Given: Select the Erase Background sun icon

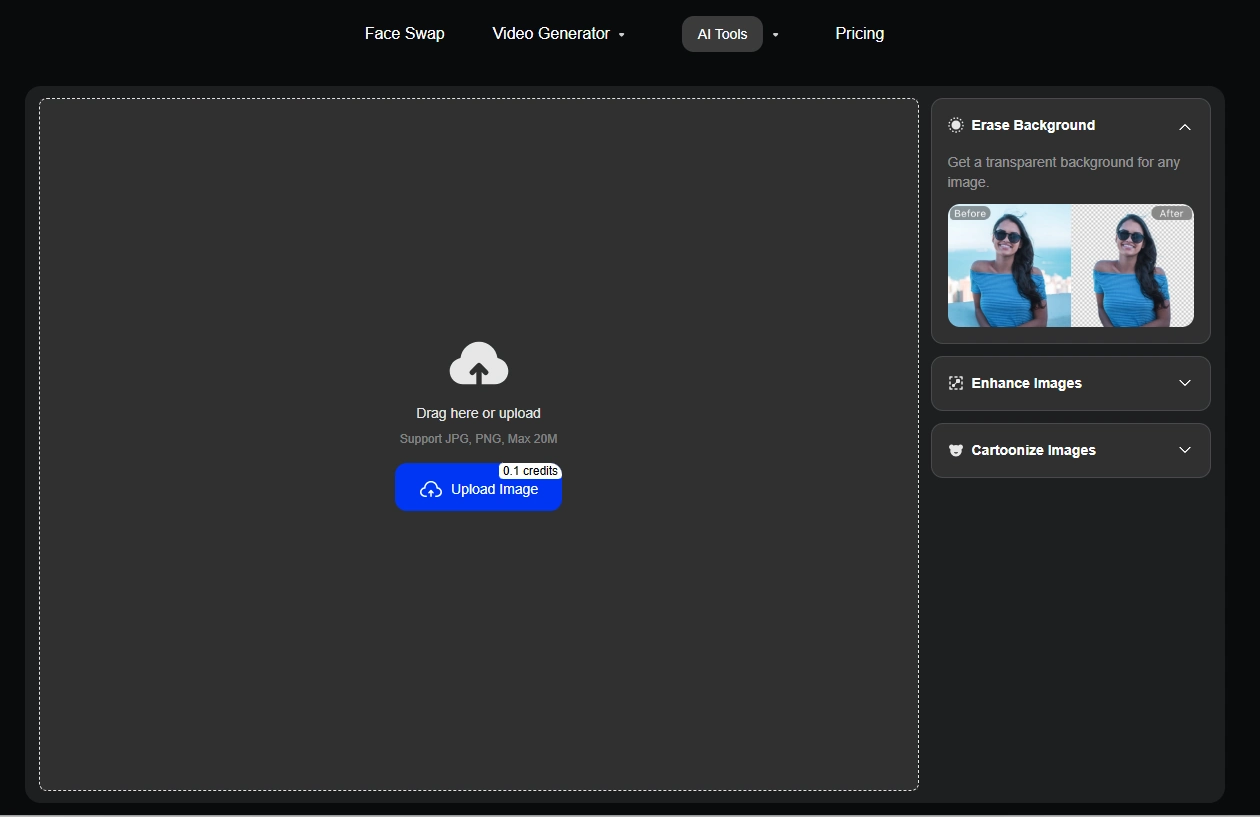Looking at the screenshot, I should click(x=955, y=125).
